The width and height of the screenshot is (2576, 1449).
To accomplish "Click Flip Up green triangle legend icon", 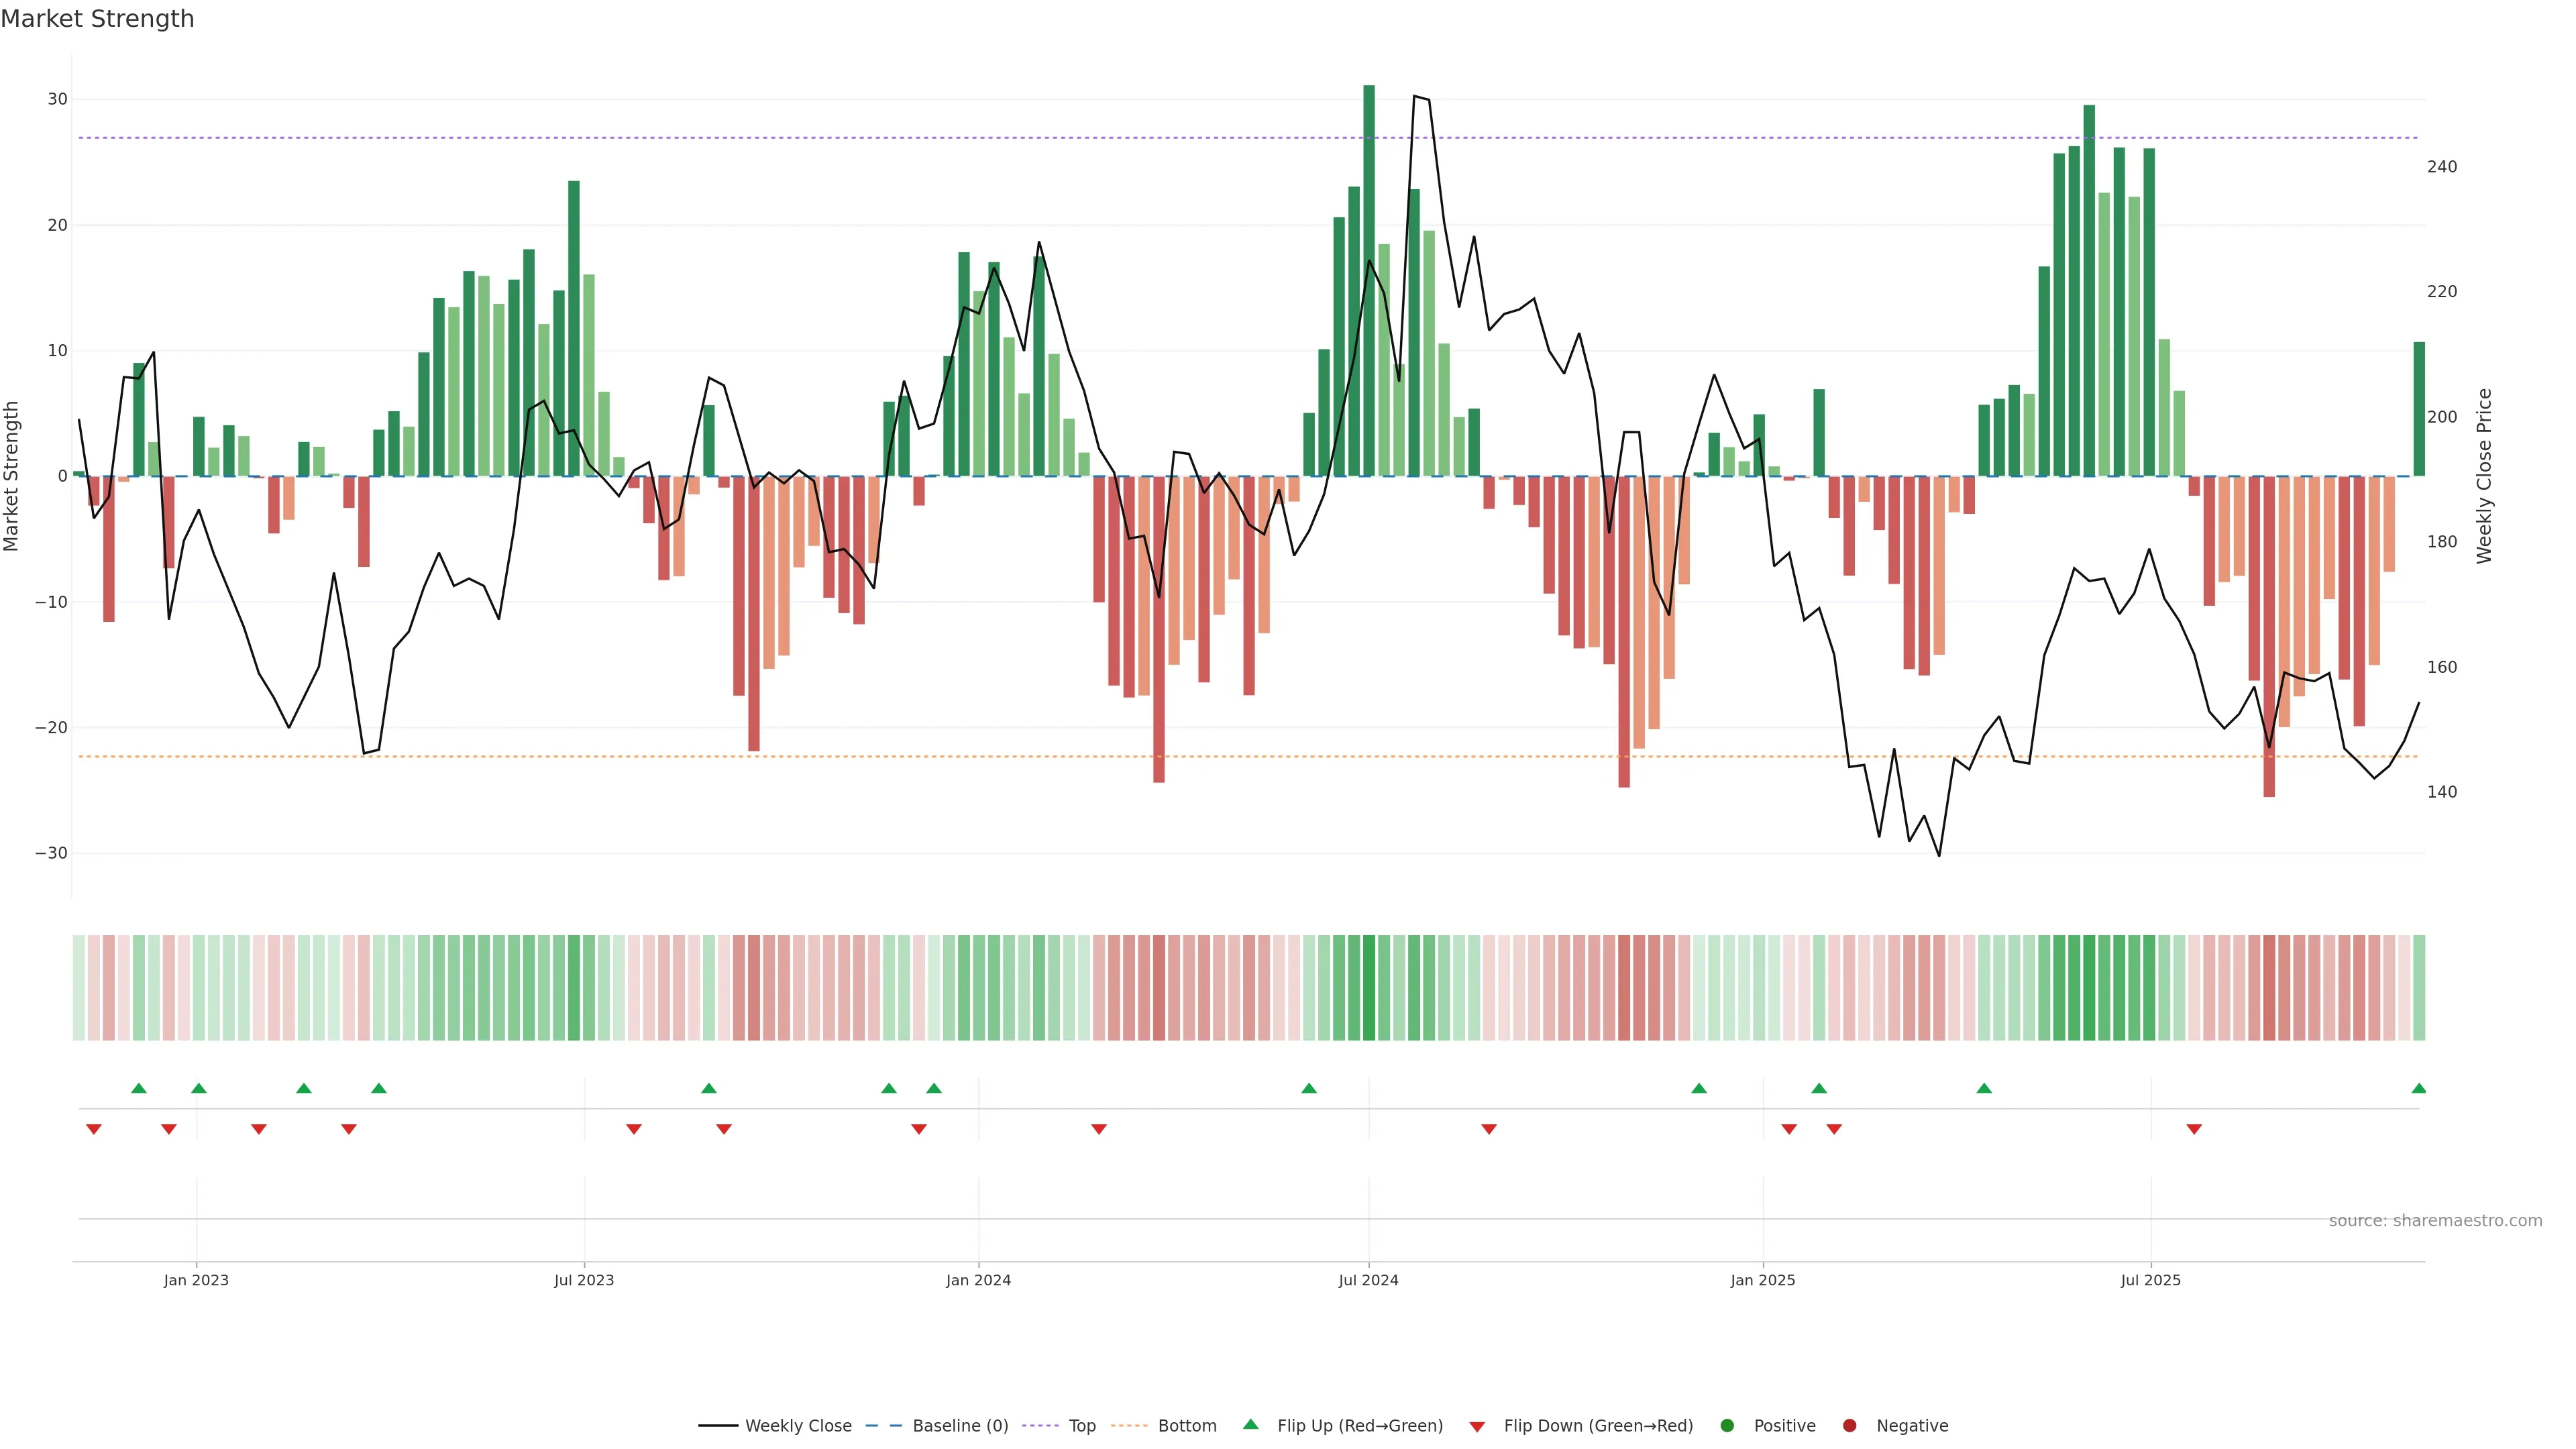I will pyautogui.click(x=1250, y=1424).
